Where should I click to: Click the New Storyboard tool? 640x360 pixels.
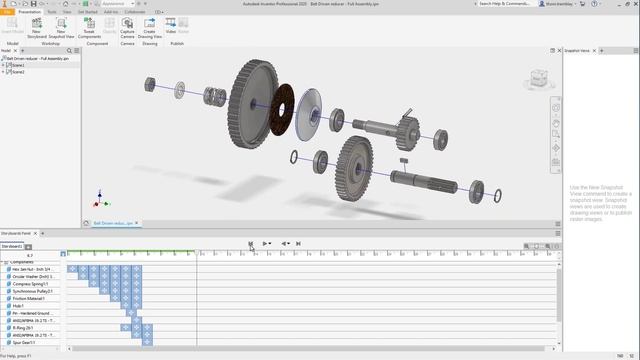(x=36, y=28)
